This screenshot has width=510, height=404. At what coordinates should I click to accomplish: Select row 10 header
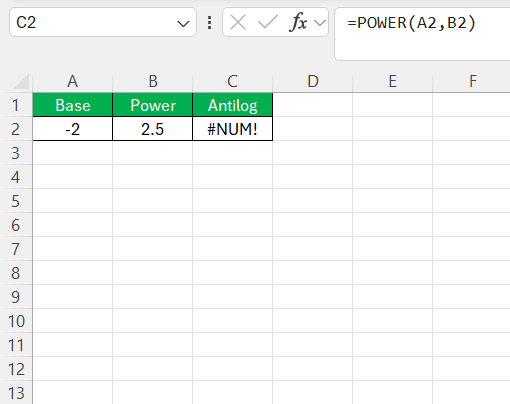point(16,321)
